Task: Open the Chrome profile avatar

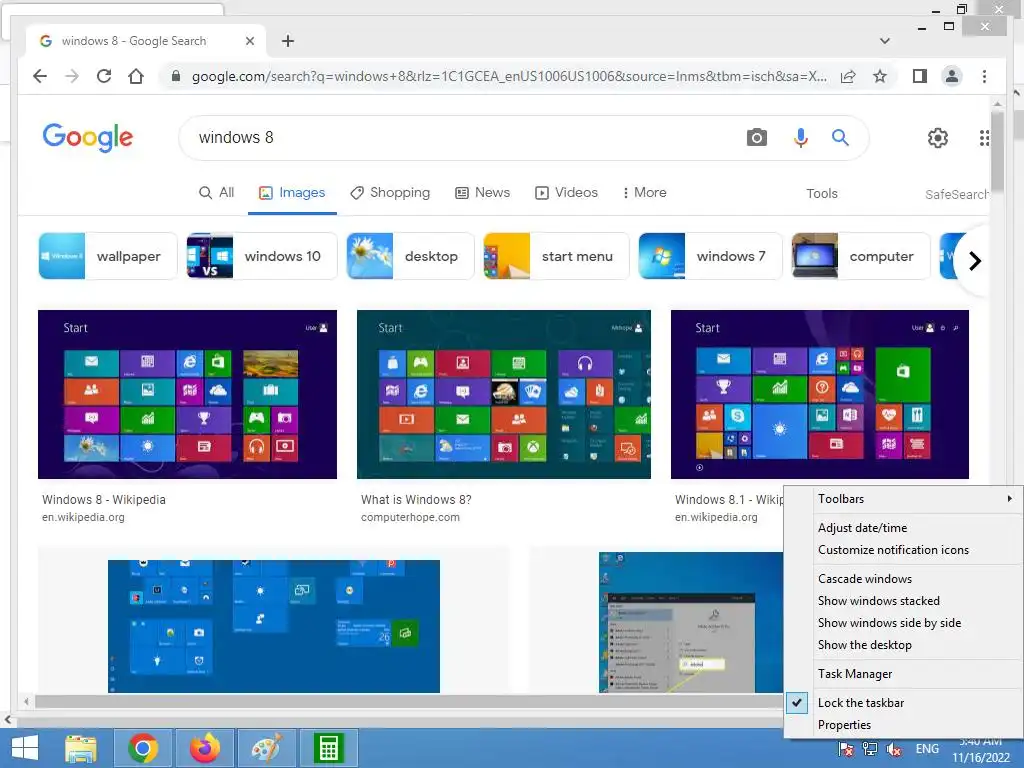Action: [952, 76]
